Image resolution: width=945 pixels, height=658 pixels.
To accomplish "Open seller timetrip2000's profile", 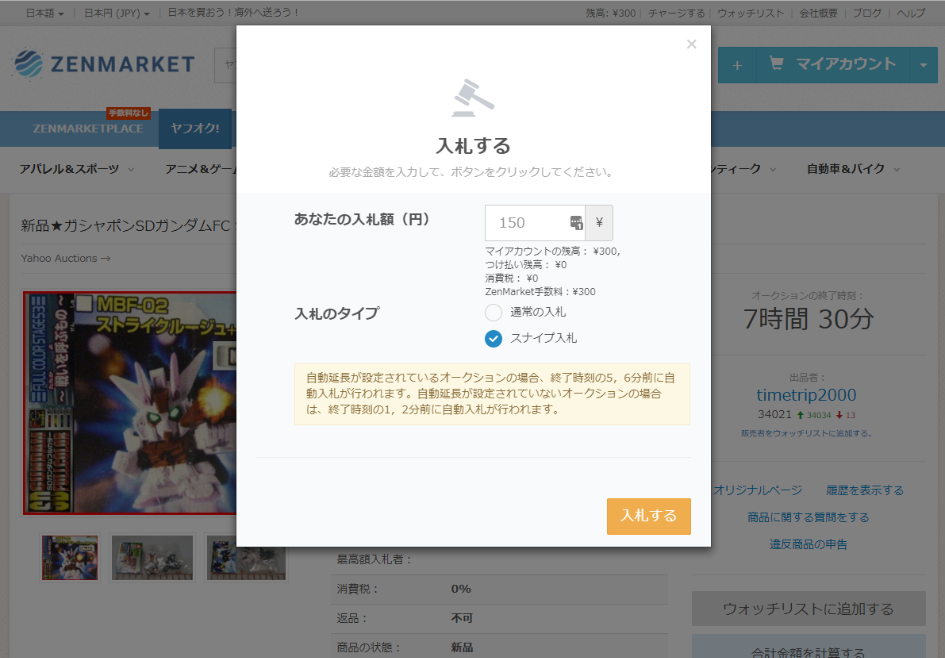I will pos(806,395).
